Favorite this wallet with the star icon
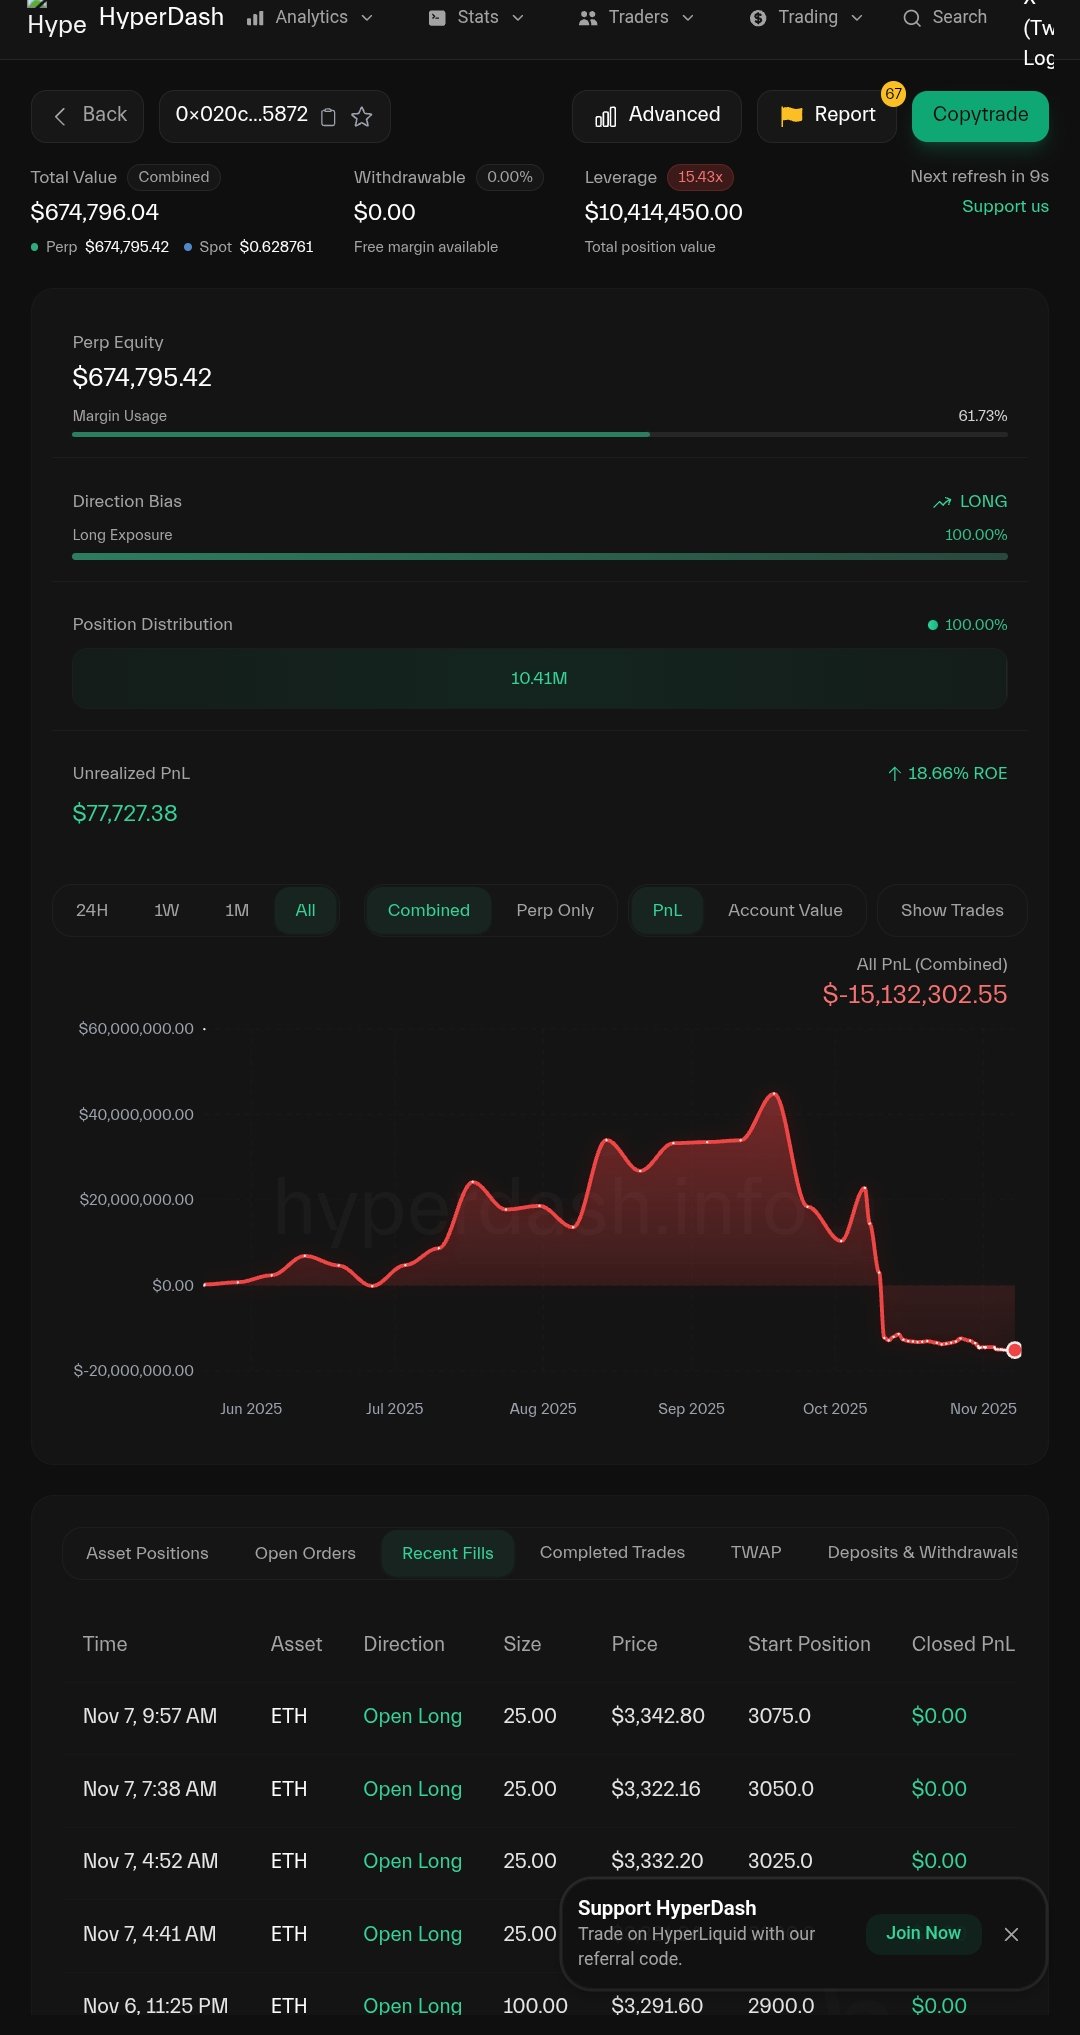1080x2035 pixels. point(362,117)
